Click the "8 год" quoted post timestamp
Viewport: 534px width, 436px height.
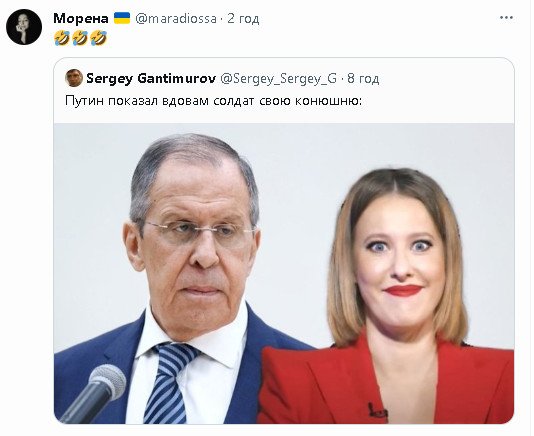[363, 79]
